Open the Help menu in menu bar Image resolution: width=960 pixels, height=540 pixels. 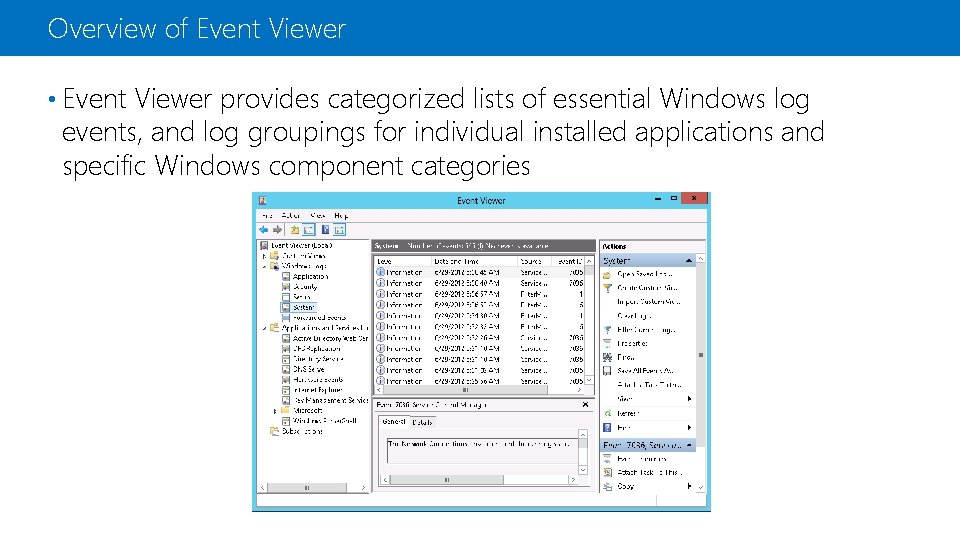coord(341,216)
